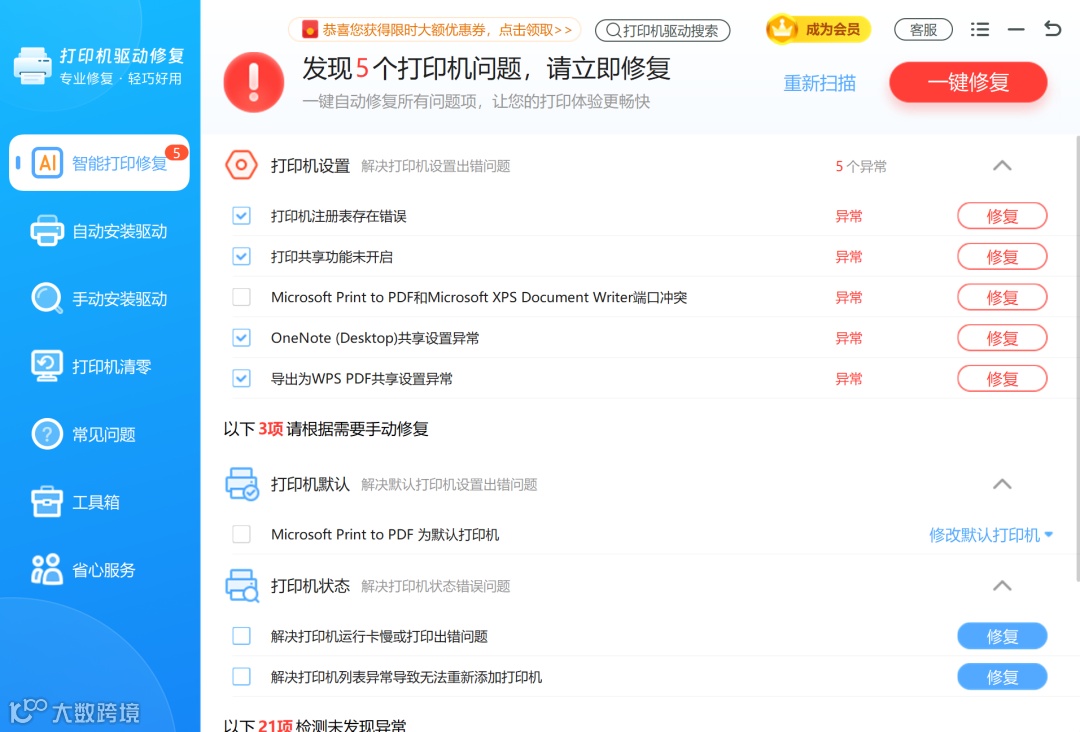Click the 客服 customer service button
1080x732 pixels.
click(923, 30)
